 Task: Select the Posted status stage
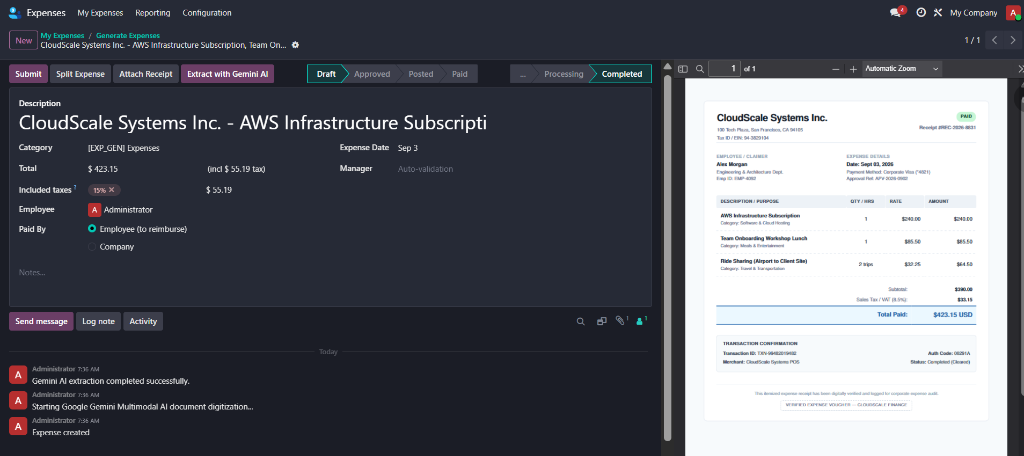pyautogui.click(x=421, y=74)
